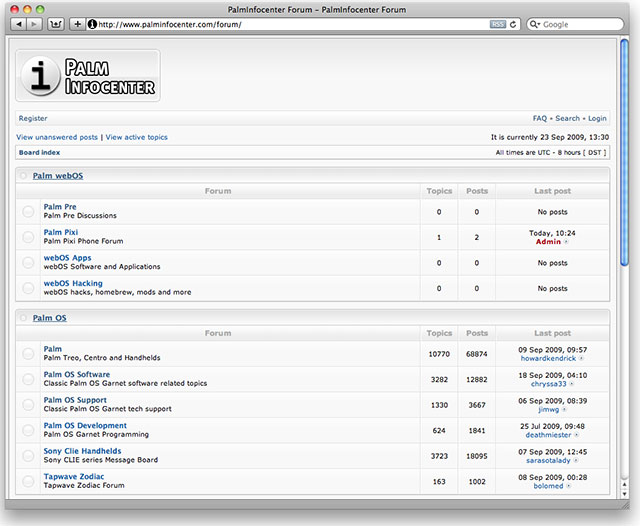Image resolution: width=640 pixels, height=526 pixels.
Task: Open Palm OS category heading
Action: 49,318
